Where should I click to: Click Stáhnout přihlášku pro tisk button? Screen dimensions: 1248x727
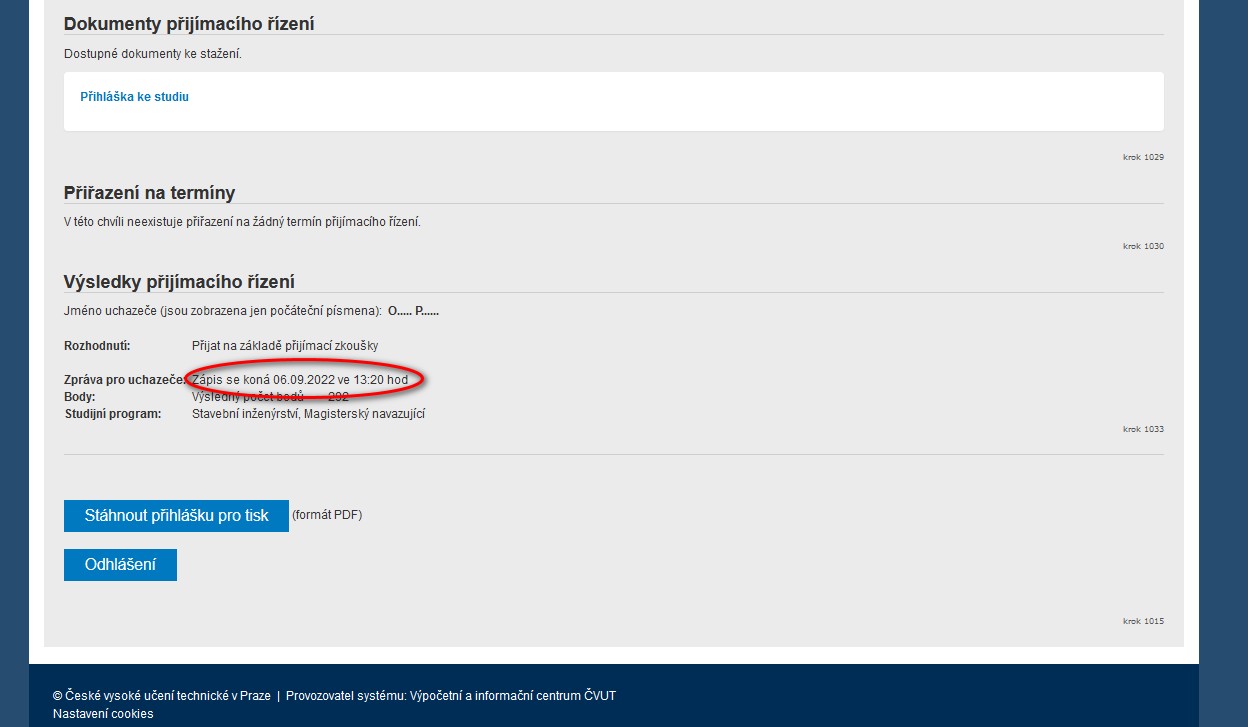(176, 516)
